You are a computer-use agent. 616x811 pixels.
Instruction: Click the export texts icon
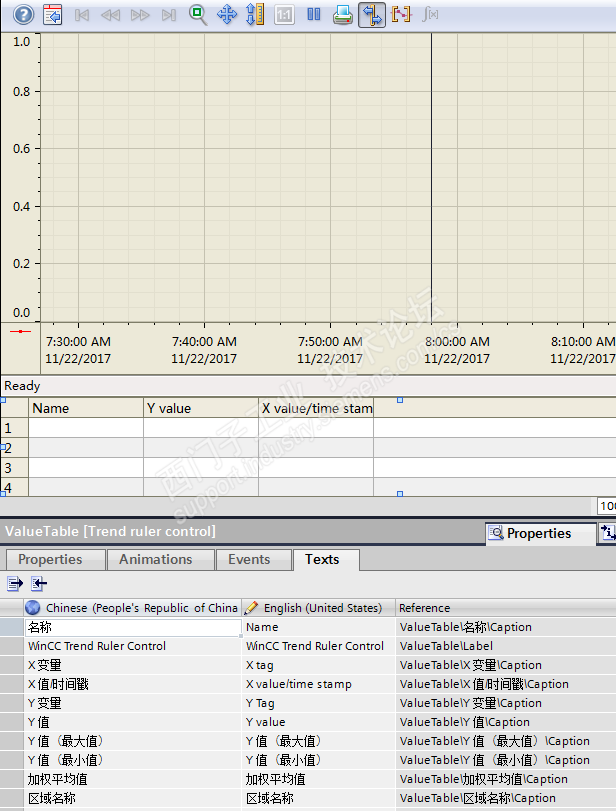15,584
